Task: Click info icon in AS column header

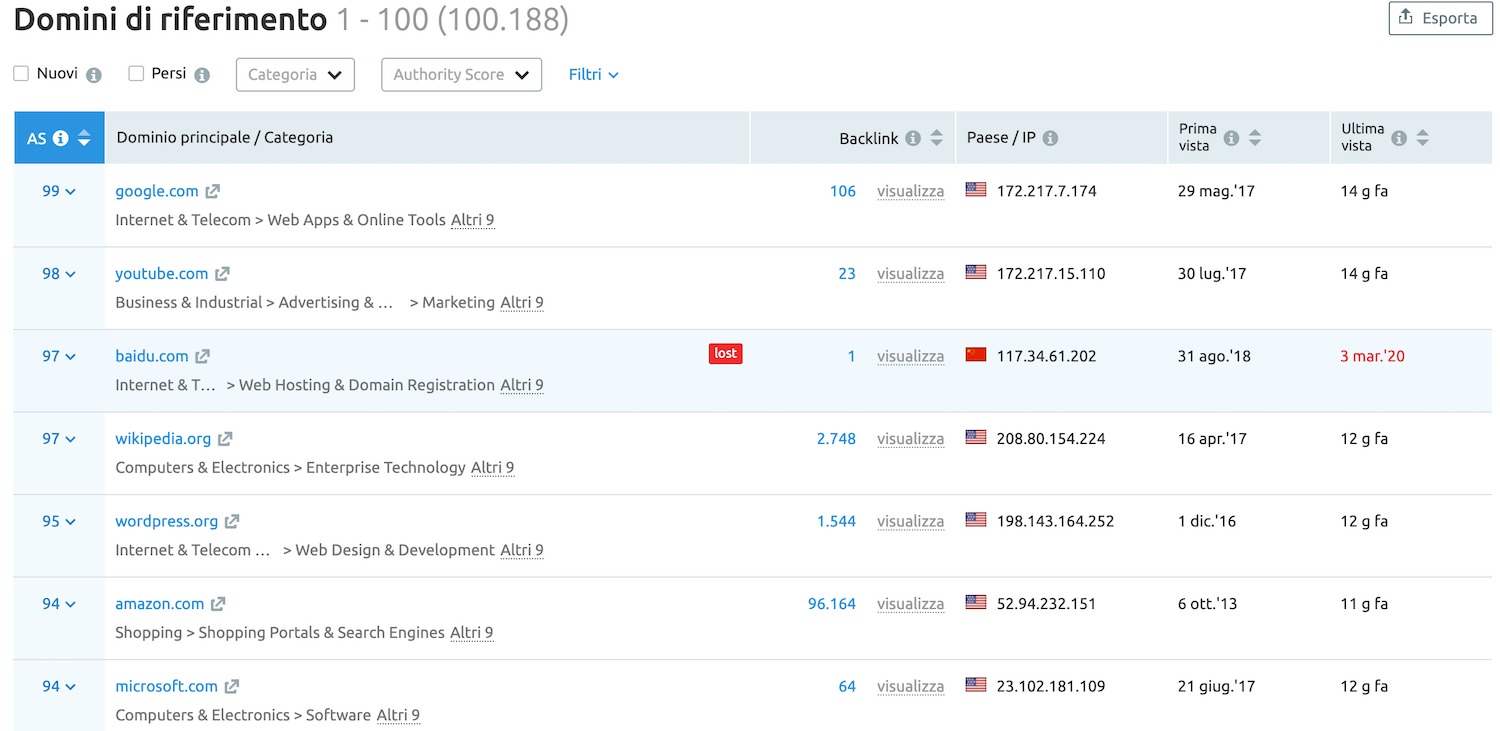Action: coord(61,138)
